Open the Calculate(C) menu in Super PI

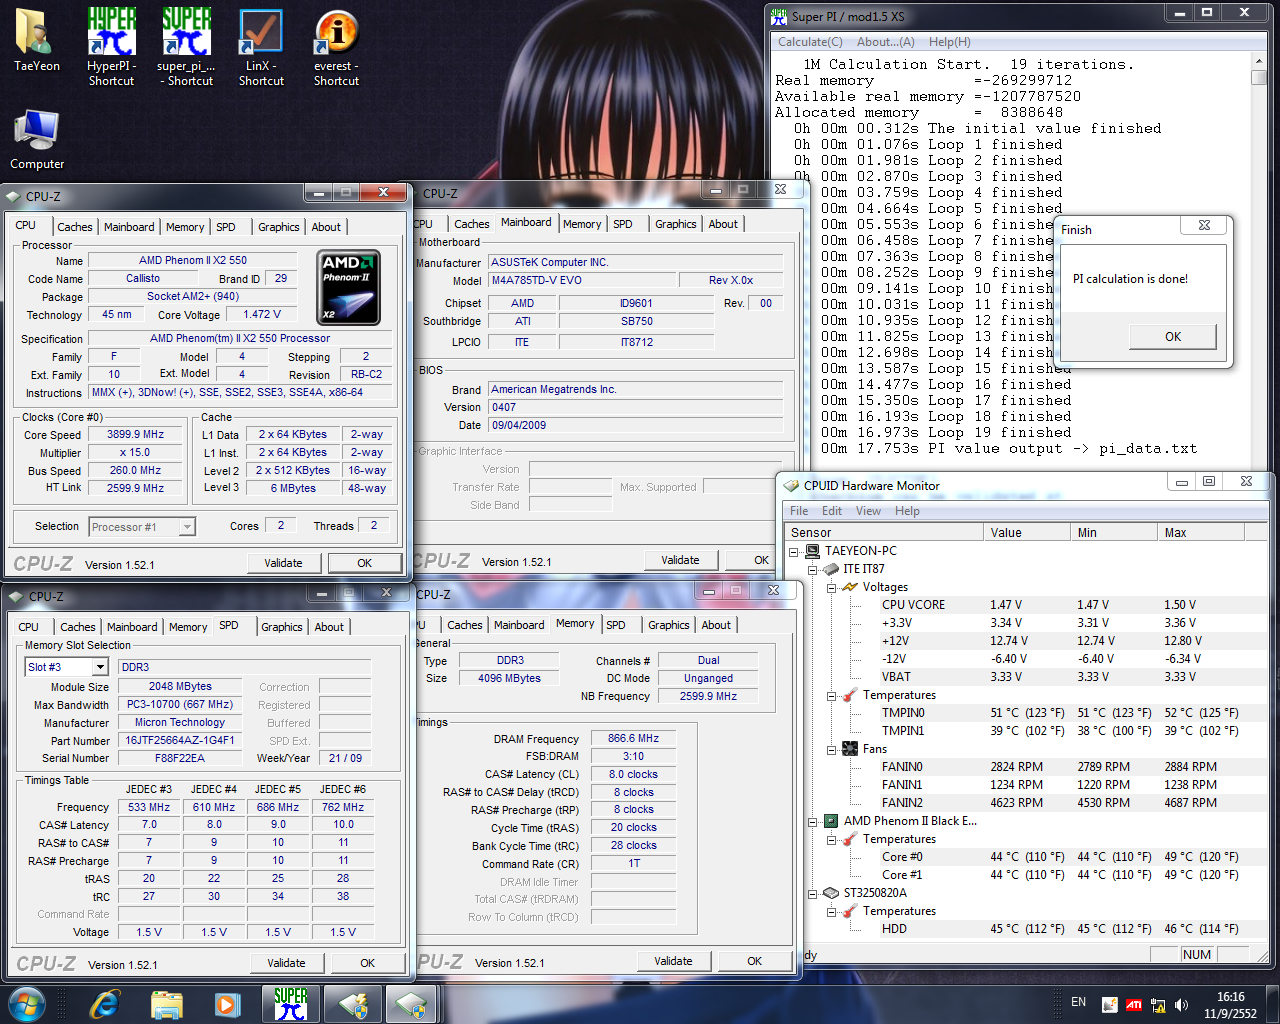[x=810, y=42]
